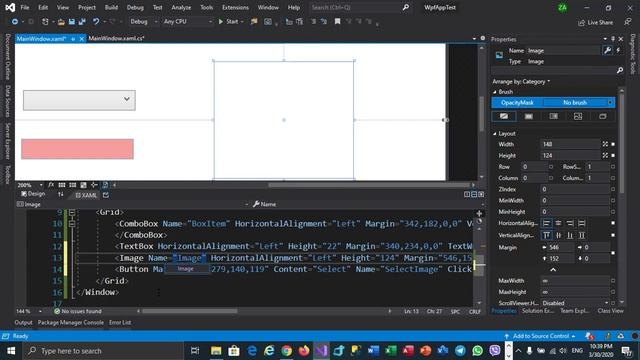Image resolution: width=640 pixels, height=360 pixels.
Task: Open the Any CPU platform dropdown
Action: pos(188,22)
